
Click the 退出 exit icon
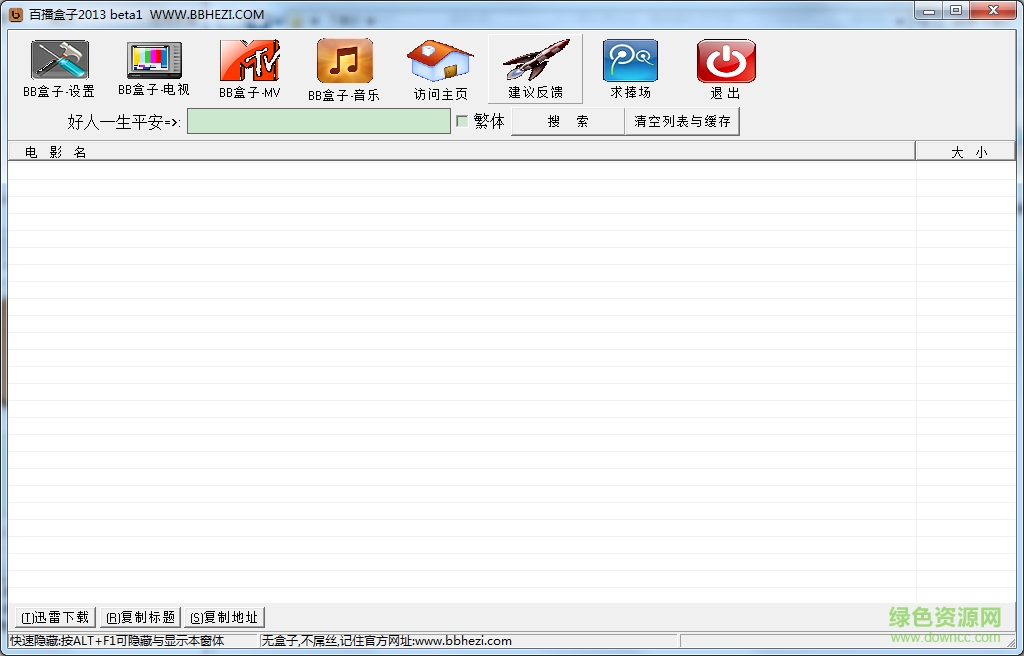coord(724,68)
